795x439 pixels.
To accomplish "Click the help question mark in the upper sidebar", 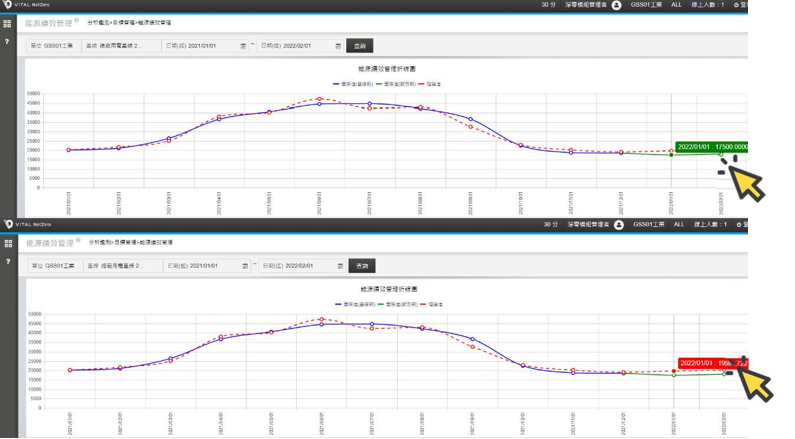I will pos(8,42).
